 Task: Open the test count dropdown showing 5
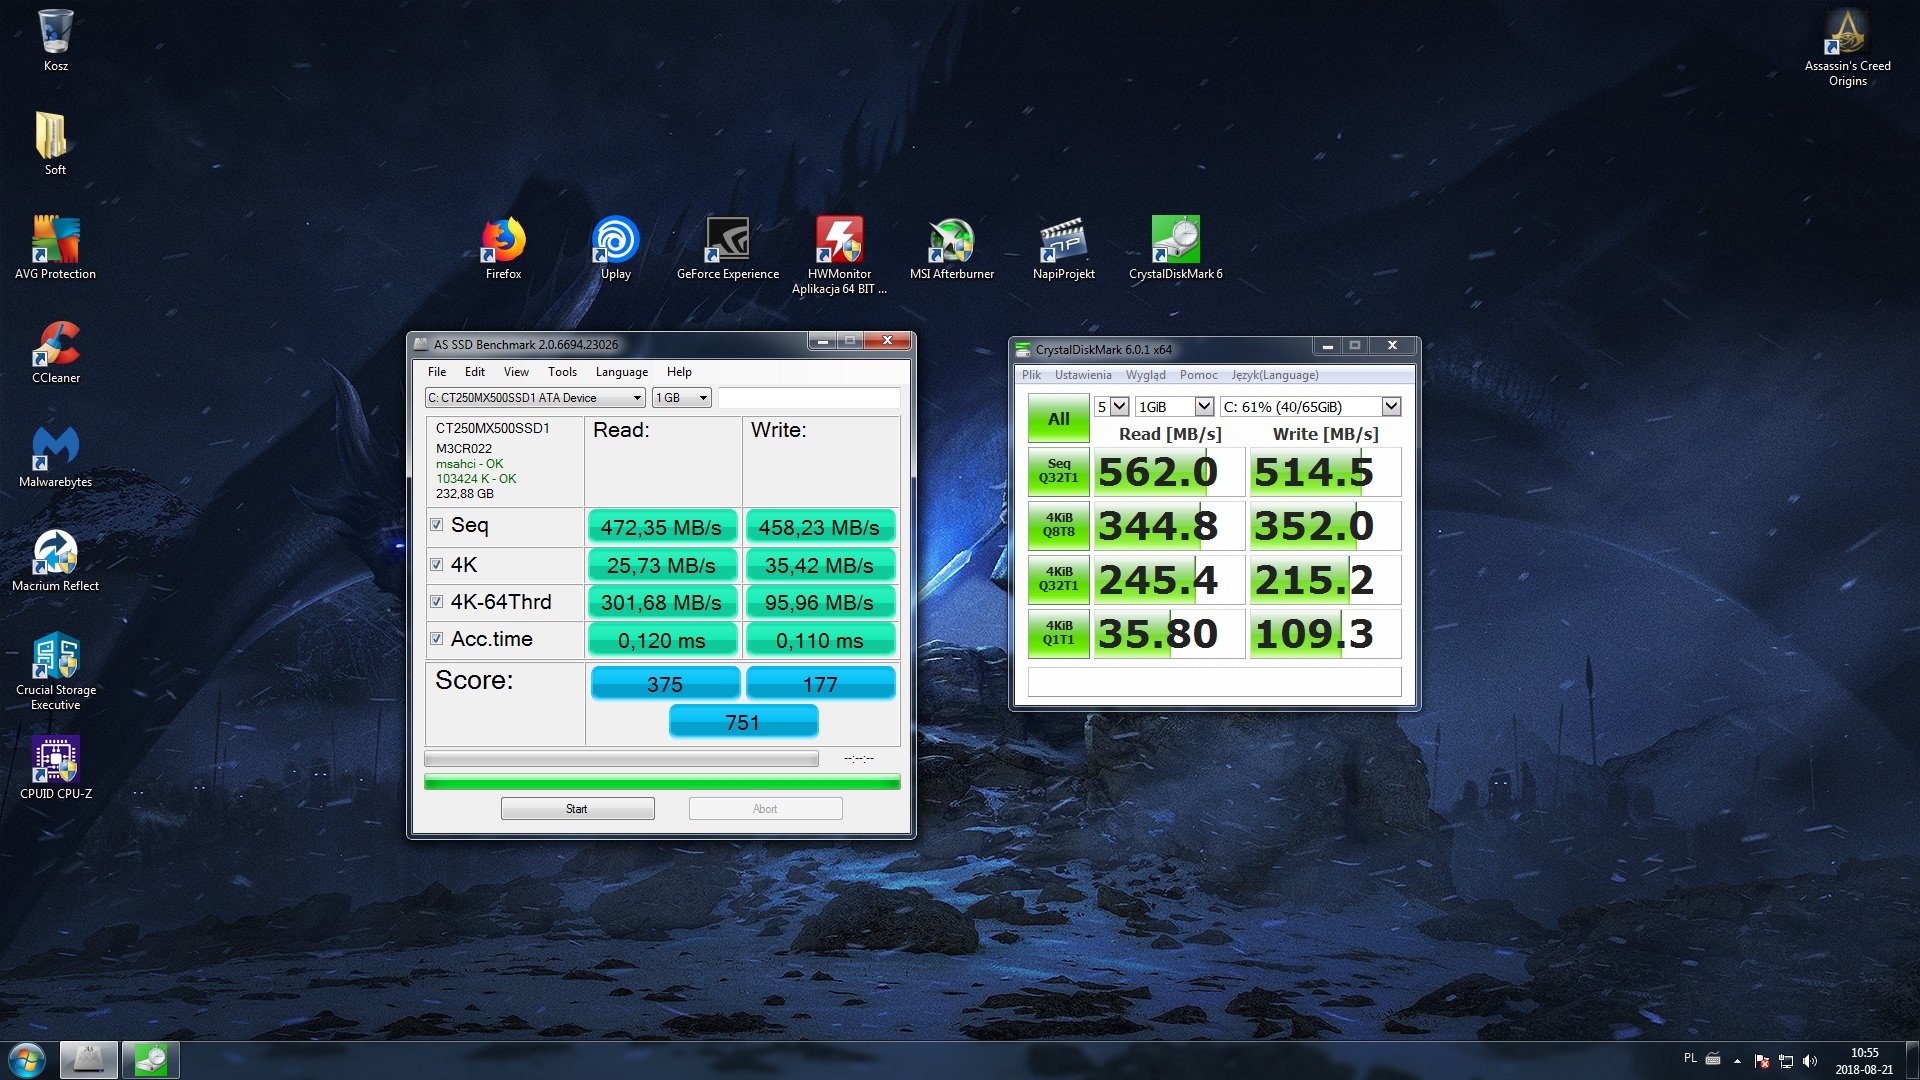coord(1111,407)
